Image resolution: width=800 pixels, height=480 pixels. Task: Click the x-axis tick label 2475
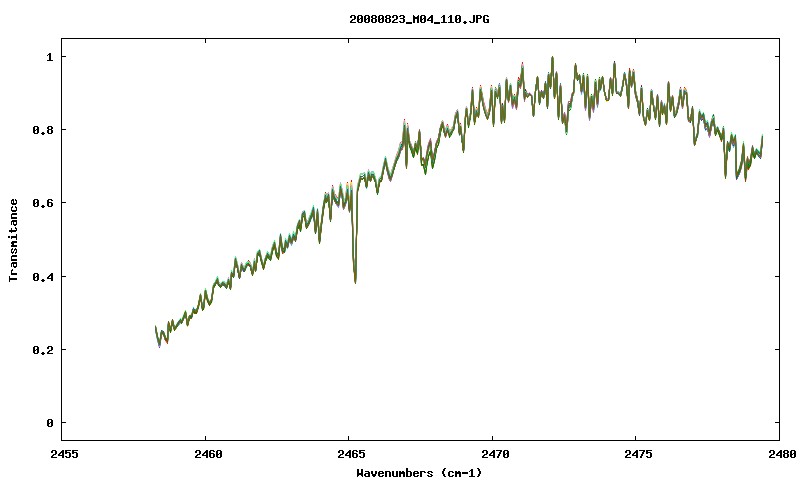tap(639, 454)
